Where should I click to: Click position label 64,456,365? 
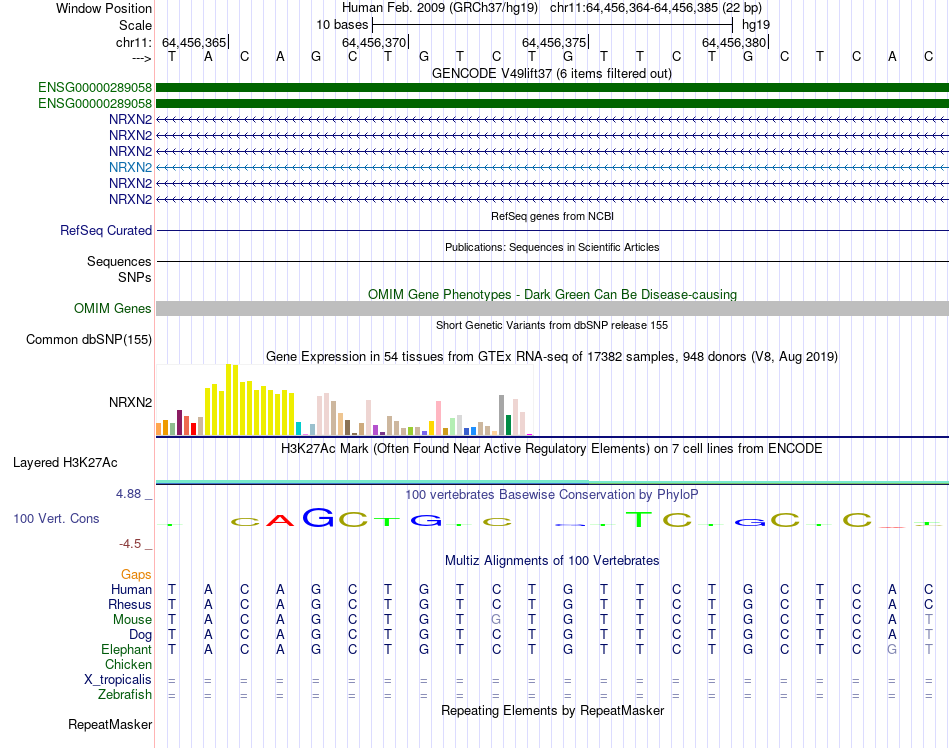(x=194, y=42)
